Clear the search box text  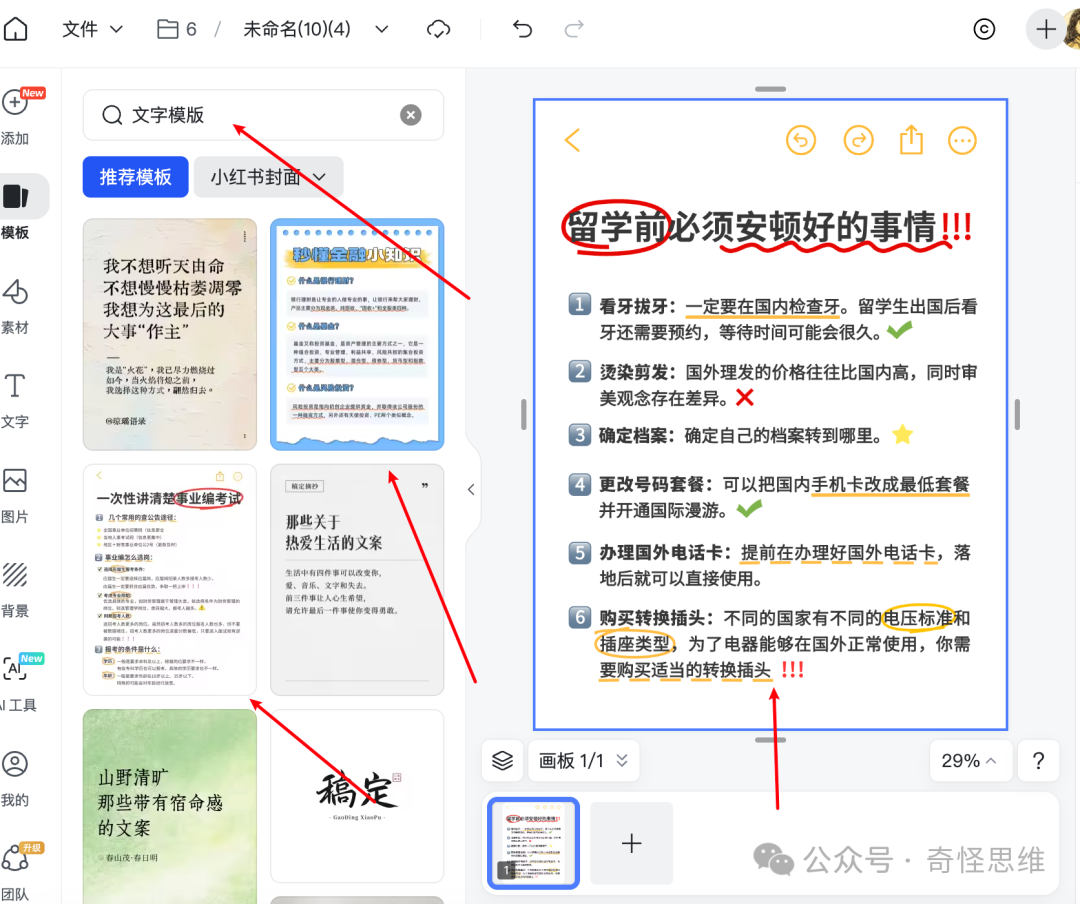[x=411, y=115]
